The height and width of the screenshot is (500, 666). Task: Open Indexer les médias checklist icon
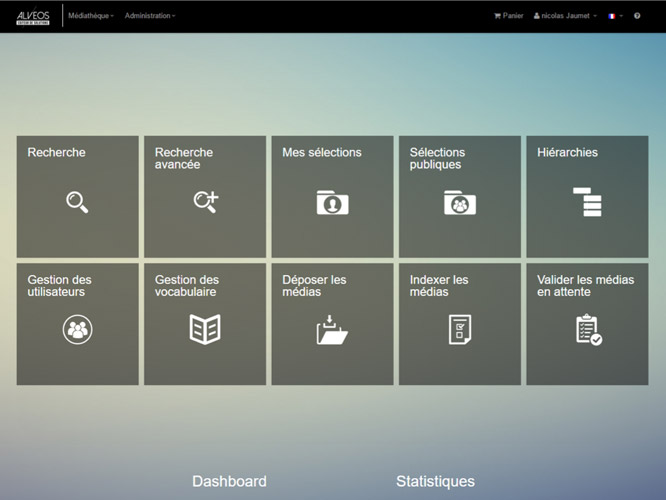[459, 329]
